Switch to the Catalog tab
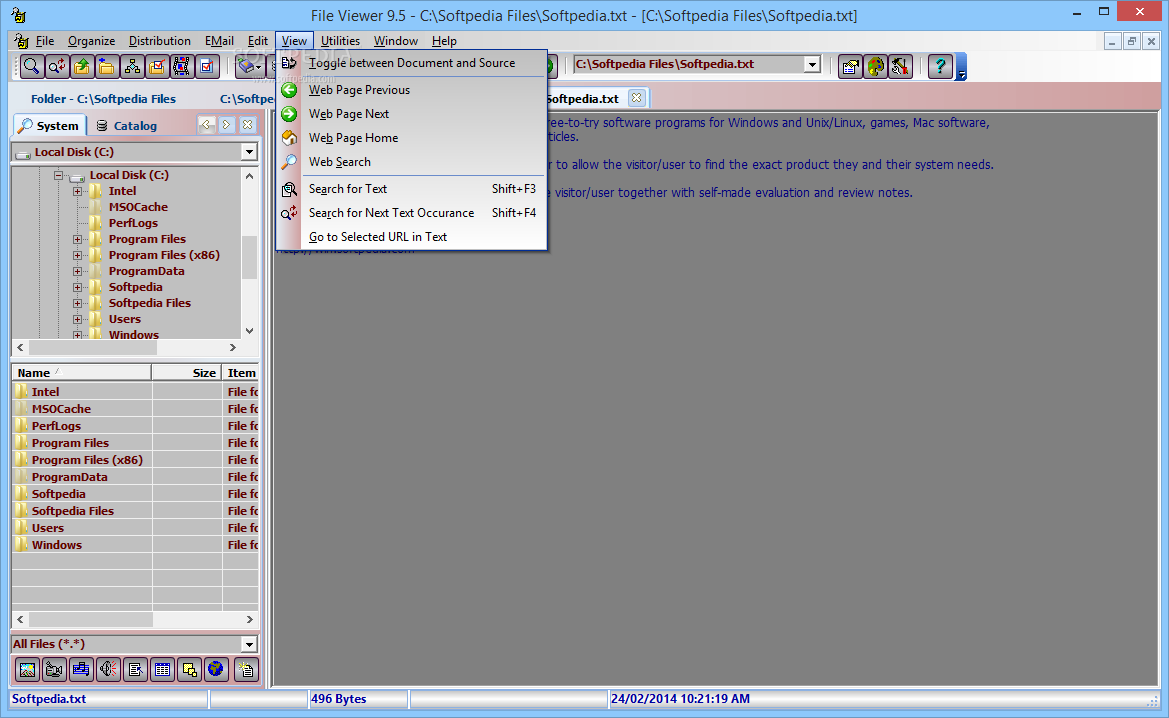 tap(127, 125)
